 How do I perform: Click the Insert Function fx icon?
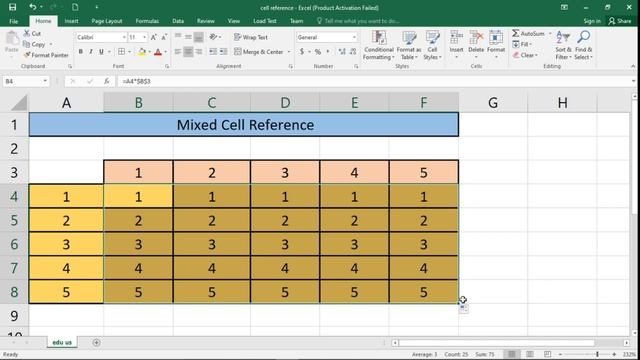click(x=107, y=81)
